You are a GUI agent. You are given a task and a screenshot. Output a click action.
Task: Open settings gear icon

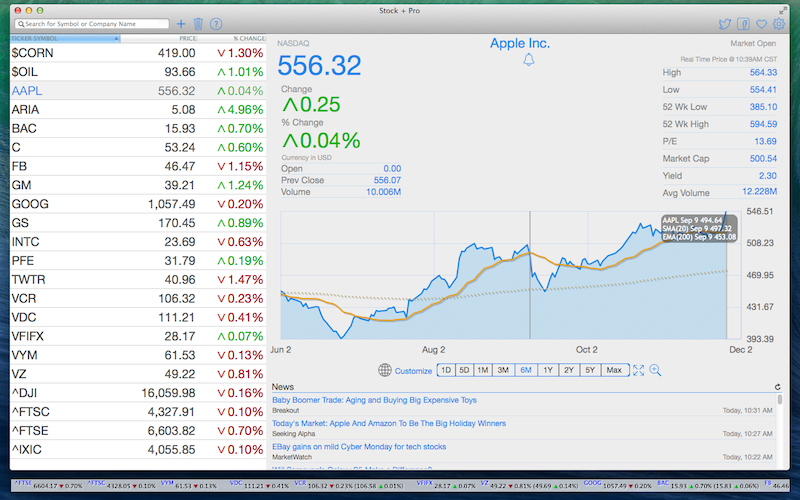[779, 24]
